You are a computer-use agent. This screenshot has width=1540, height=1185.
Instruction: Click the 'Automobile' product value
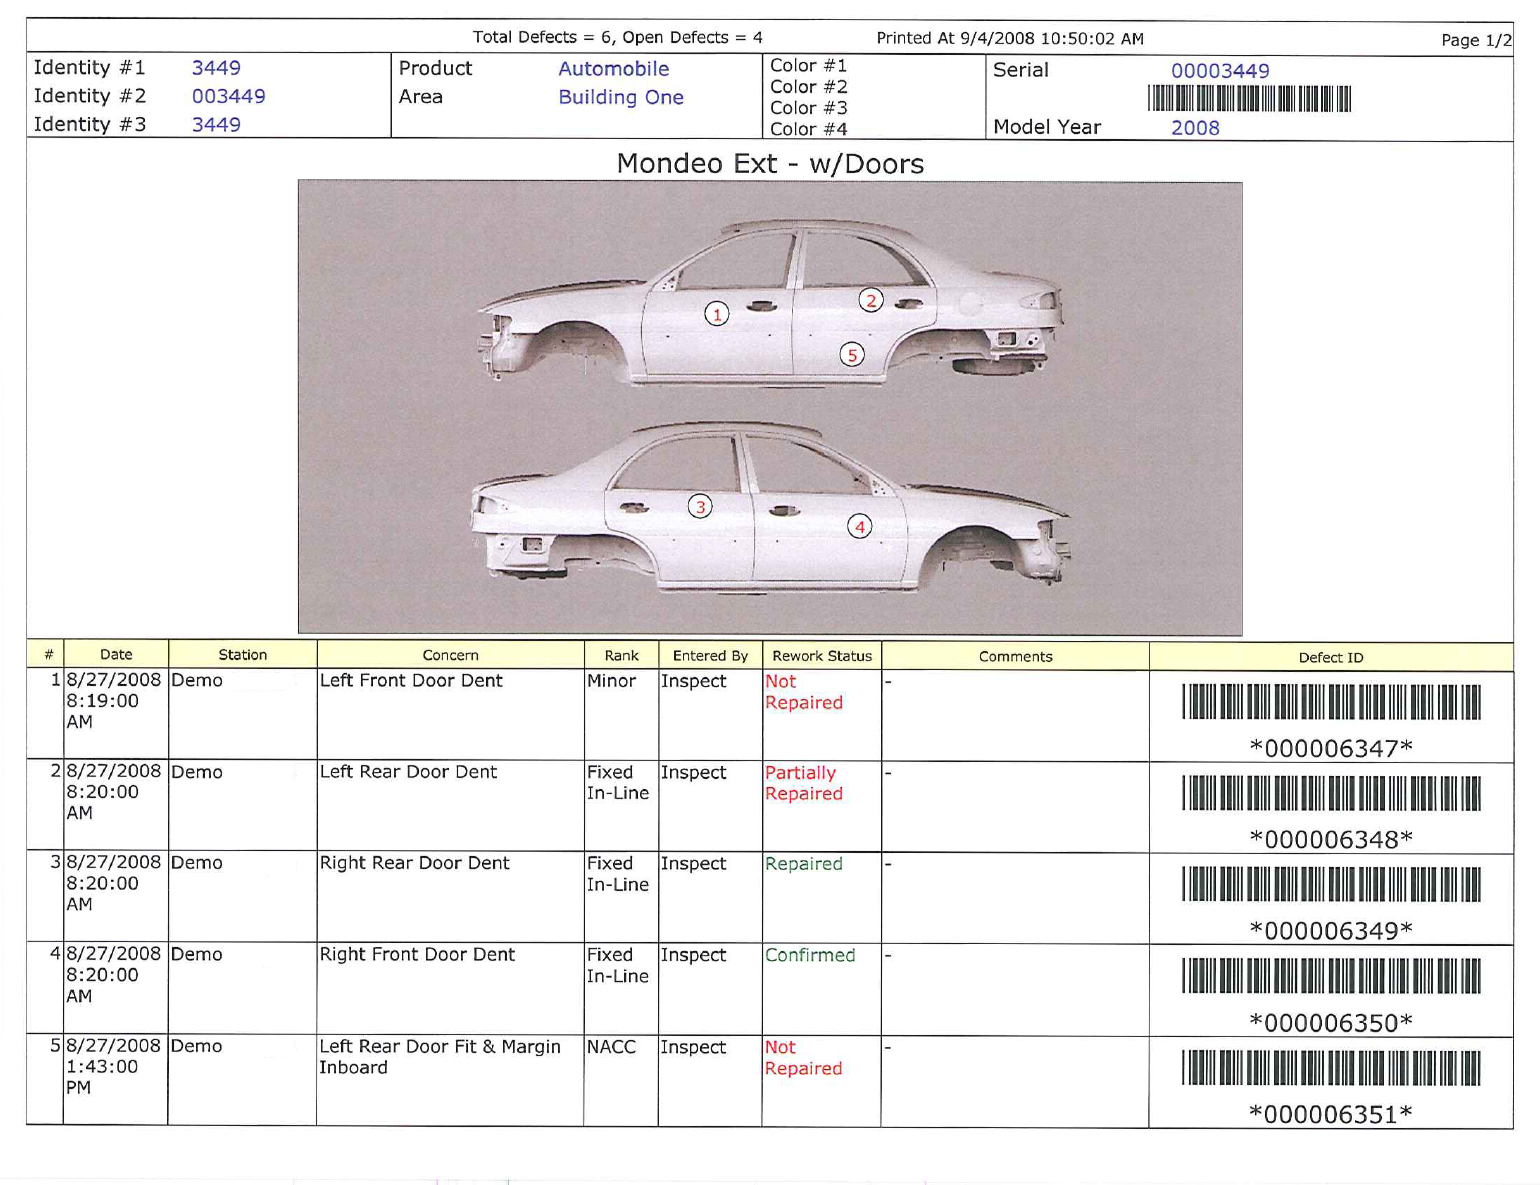click(x=613, y=69)
